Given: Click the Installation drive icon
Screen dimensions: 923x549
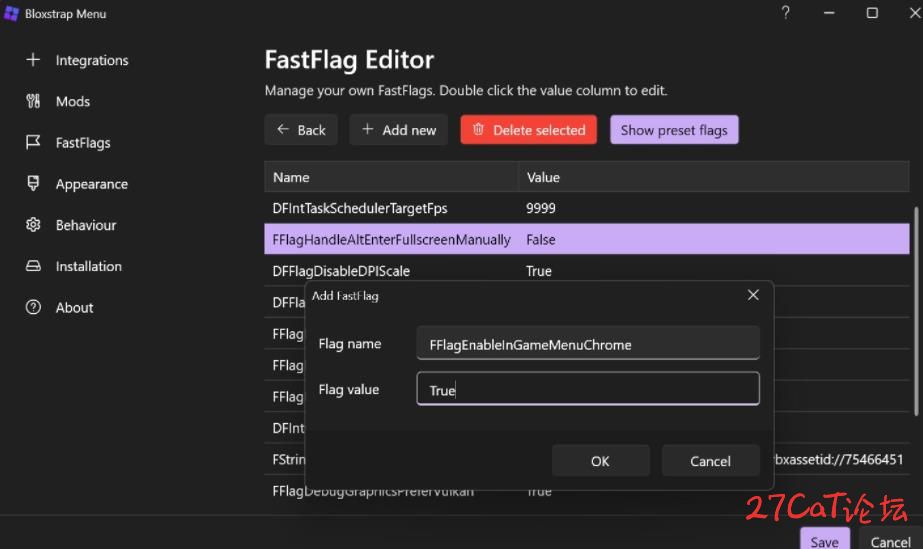Looking at the screenshot, I should point(33,266).
